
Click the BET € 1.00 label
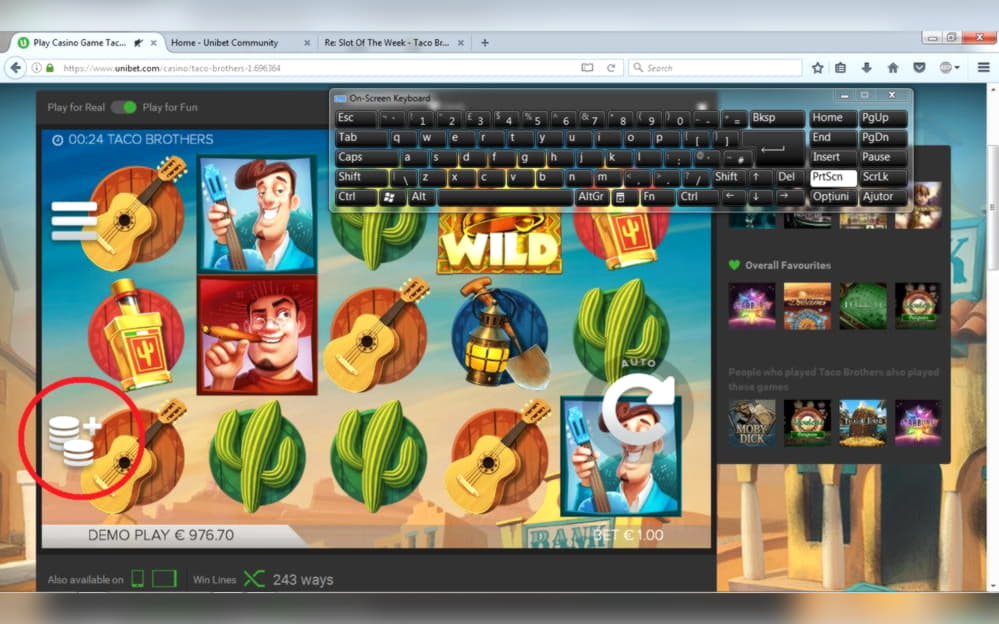pos(628,535)
